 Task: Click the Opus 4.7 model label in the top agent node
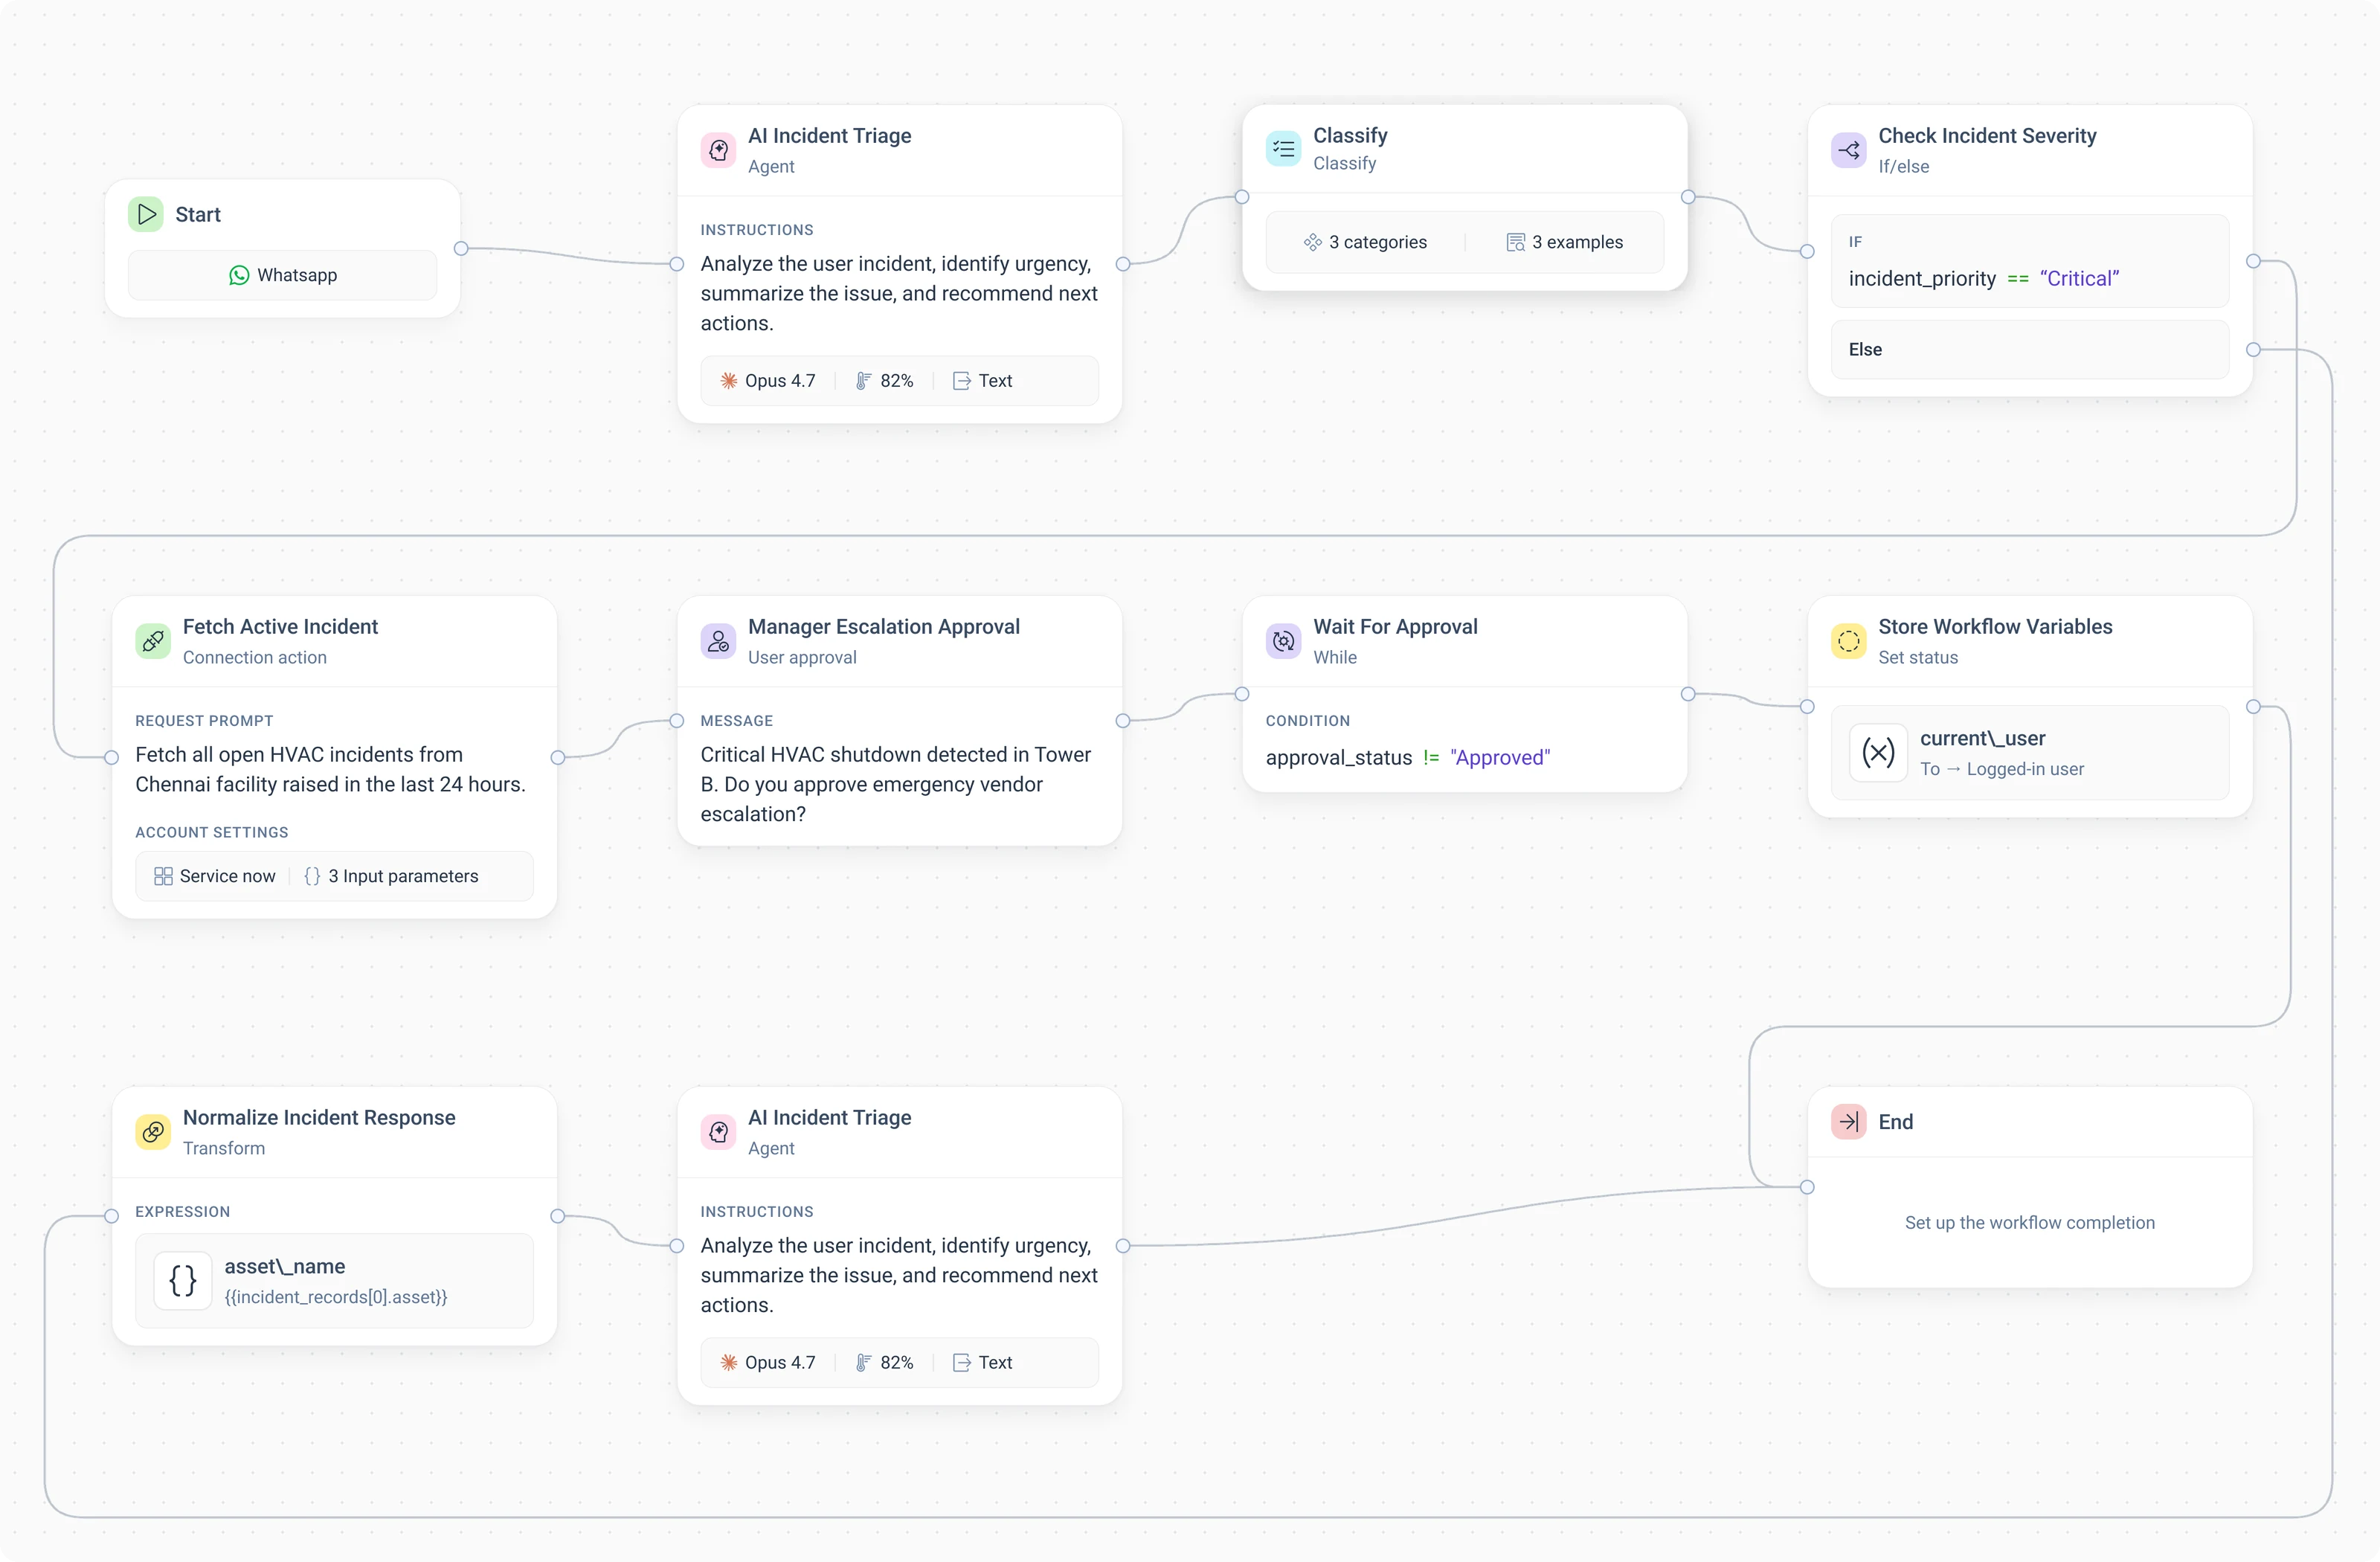click(780, 381)
